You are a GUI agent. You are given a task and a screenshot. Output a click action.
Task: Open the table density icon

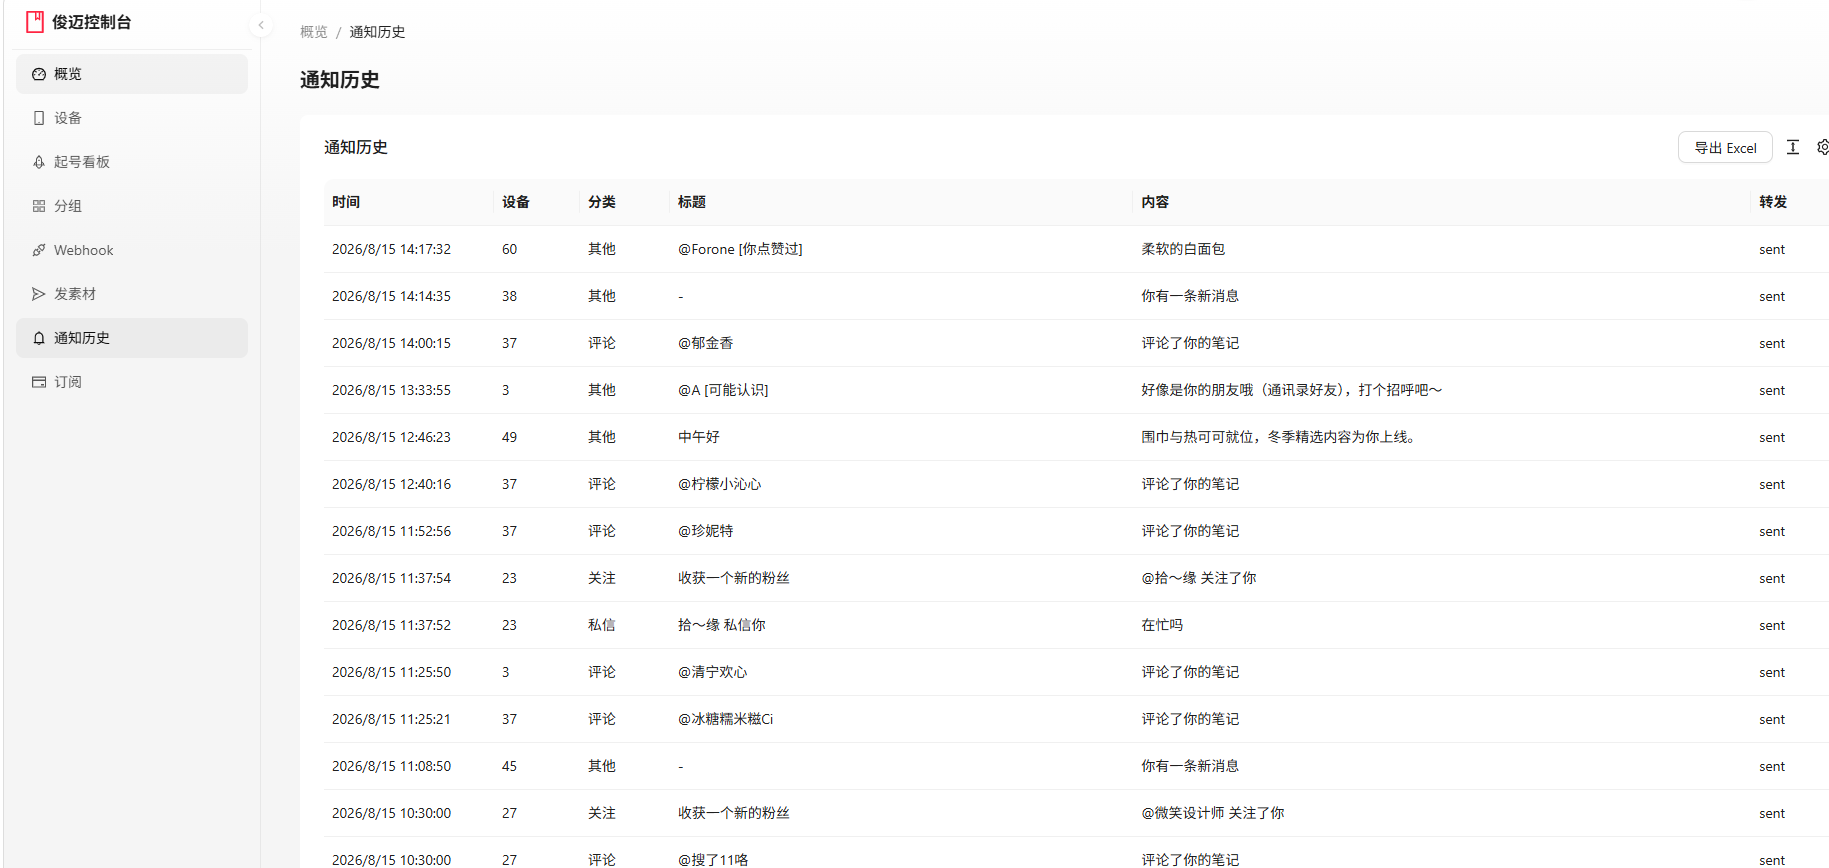point(1793,147)
